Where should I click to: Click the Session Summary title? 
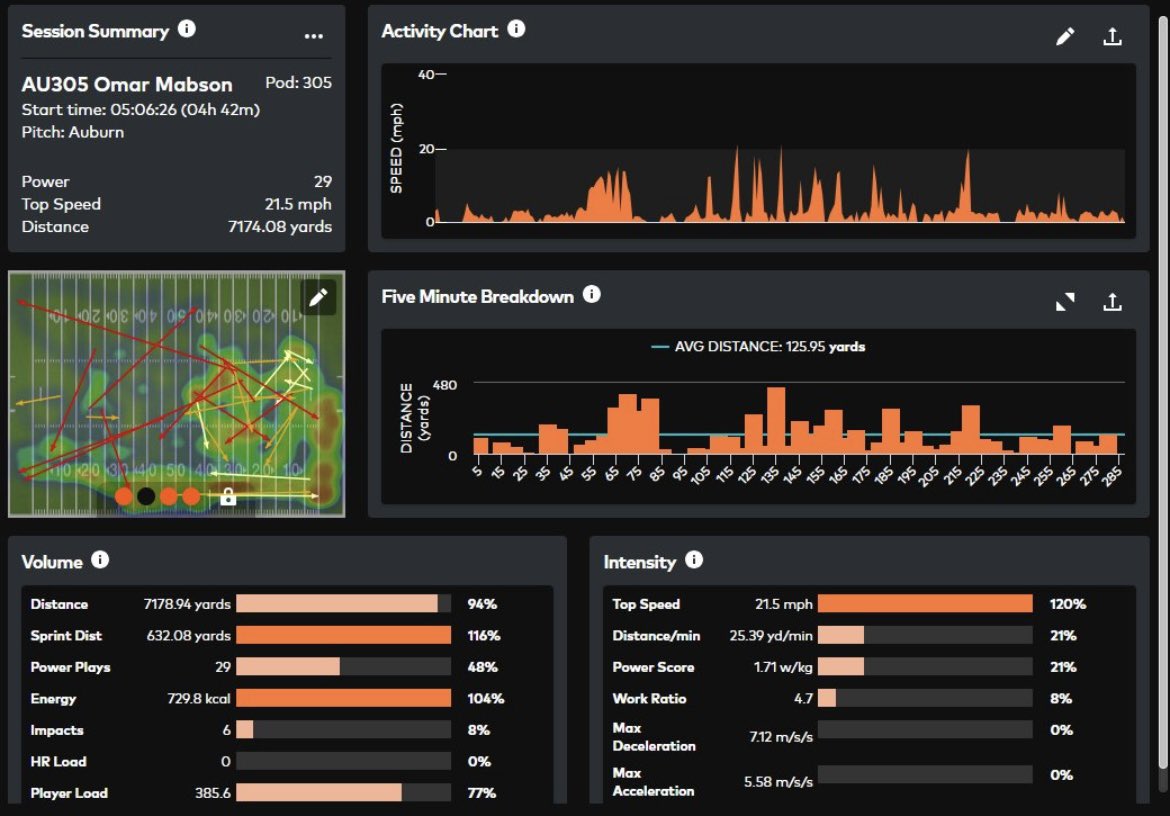[96, 31]
